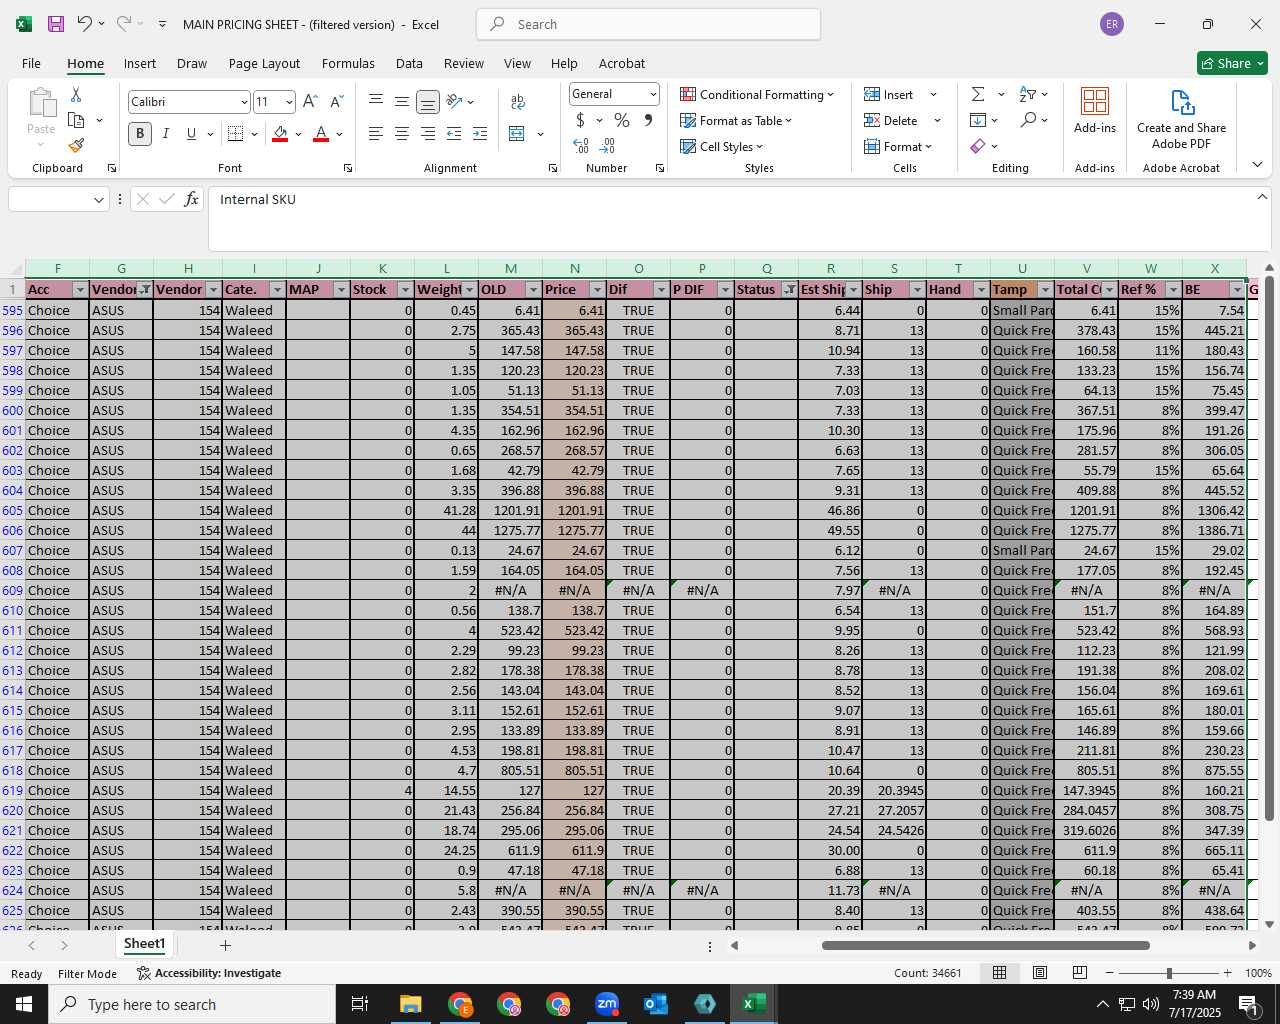
Task: Click the Format cells button
Action: 897,146
